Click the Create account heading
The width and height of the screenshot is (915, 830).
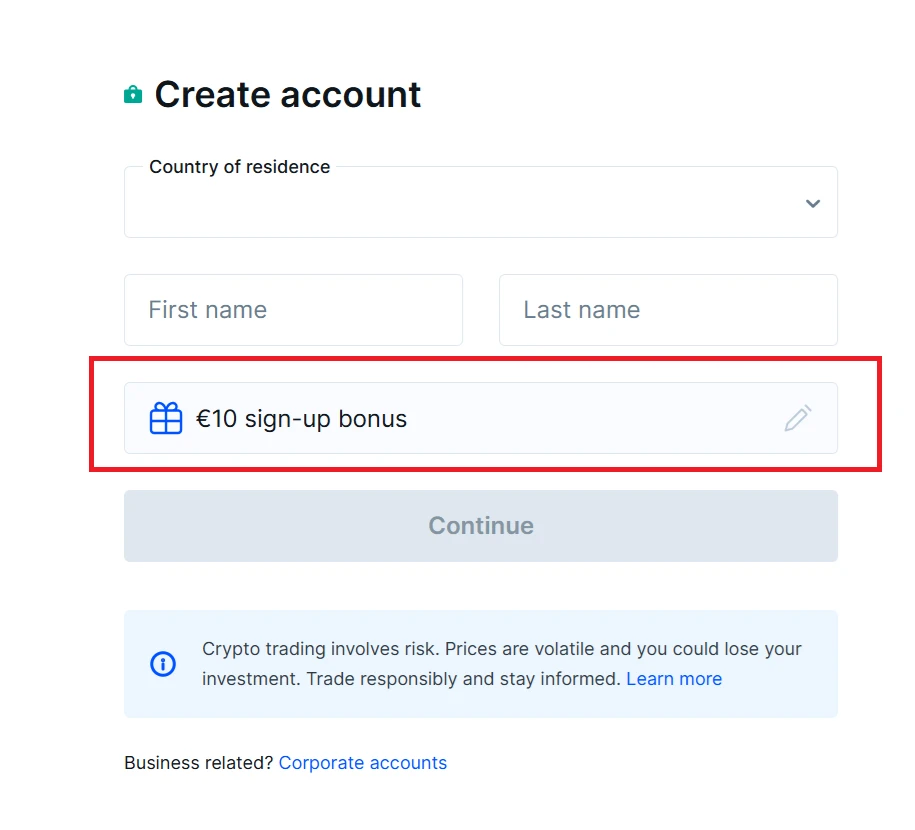(x=286, y=94)
